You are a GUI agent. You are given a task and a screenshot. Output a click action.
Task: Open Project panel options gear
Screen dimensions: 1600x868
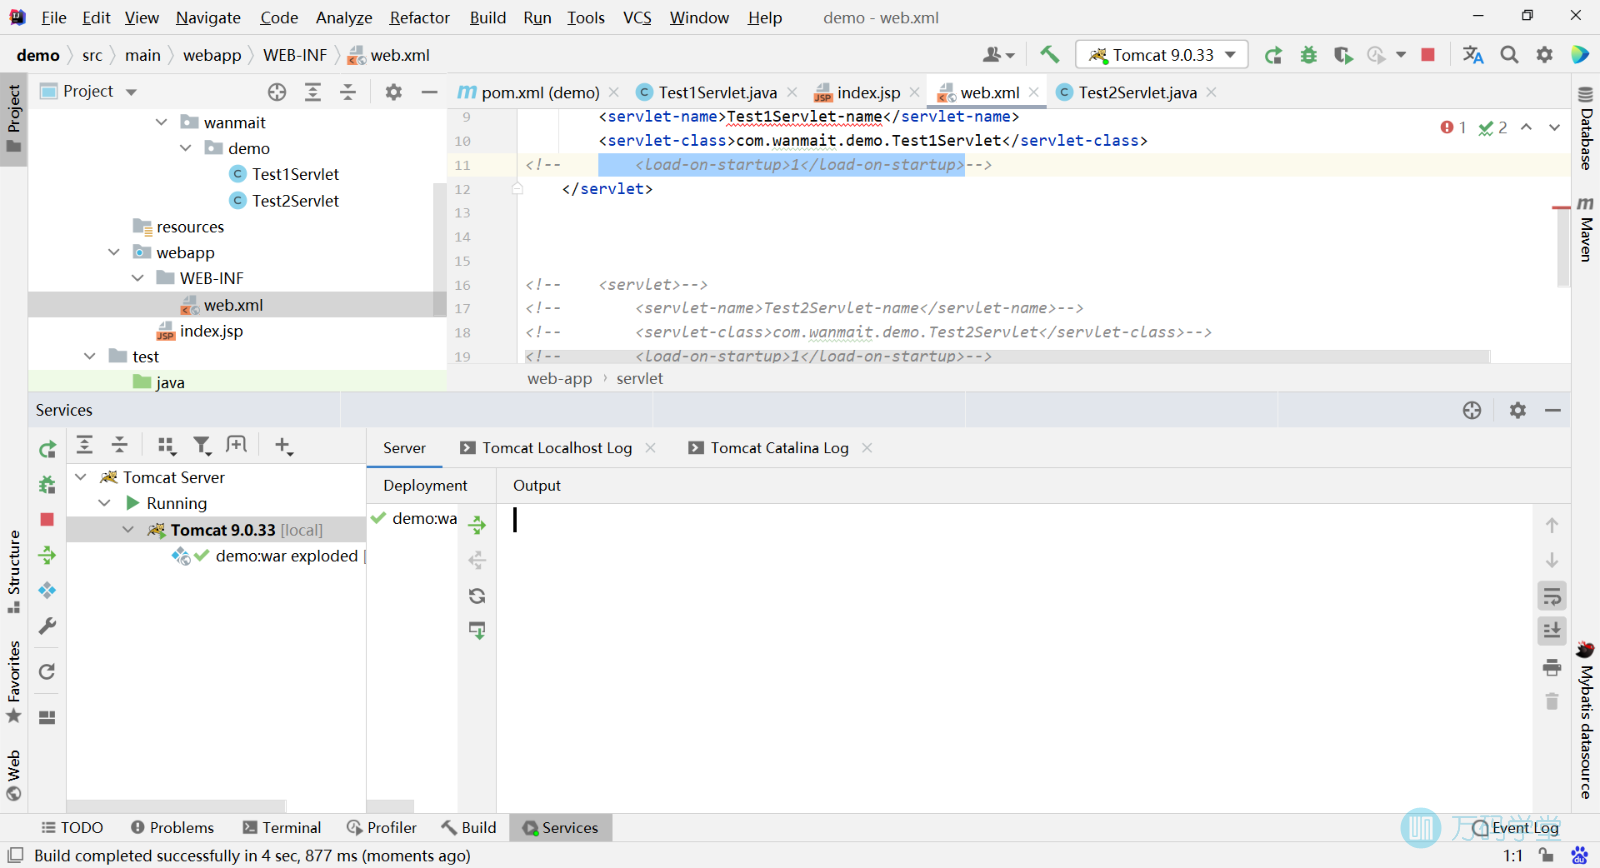pyautogui.click(x=394, y=92)
